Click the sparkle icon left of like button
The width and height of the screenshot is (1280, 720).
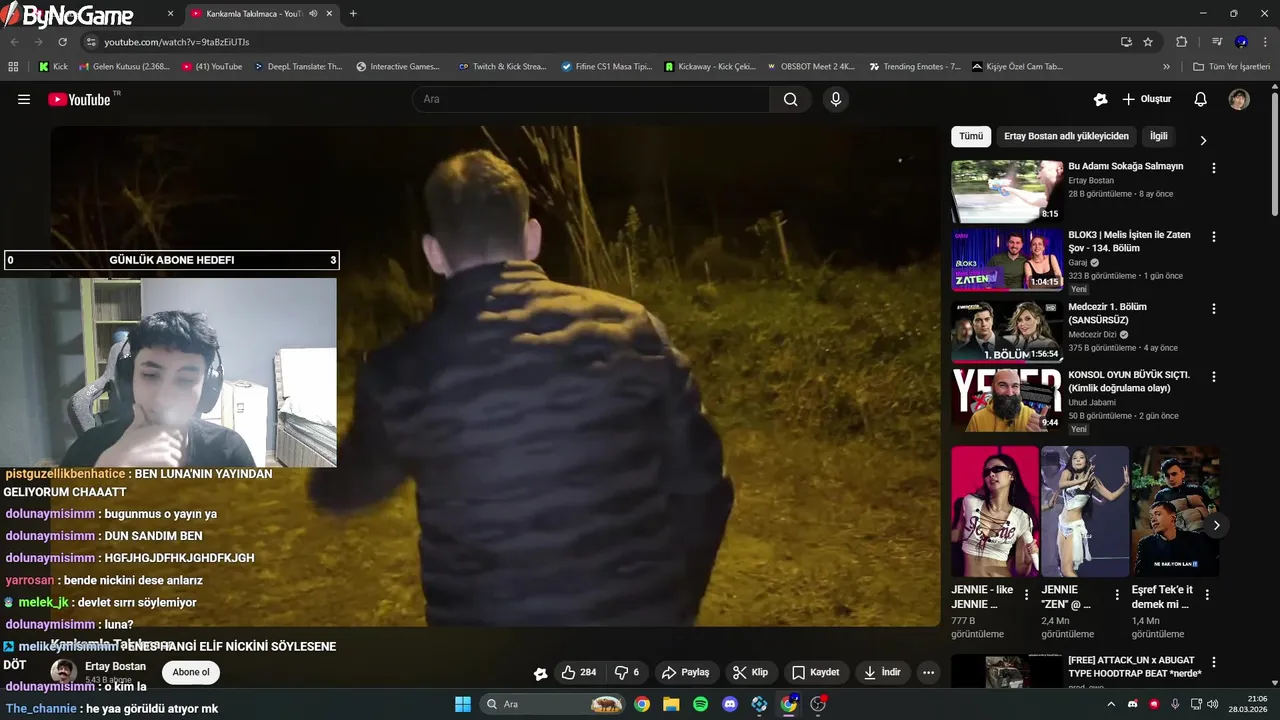pos(541,673)
